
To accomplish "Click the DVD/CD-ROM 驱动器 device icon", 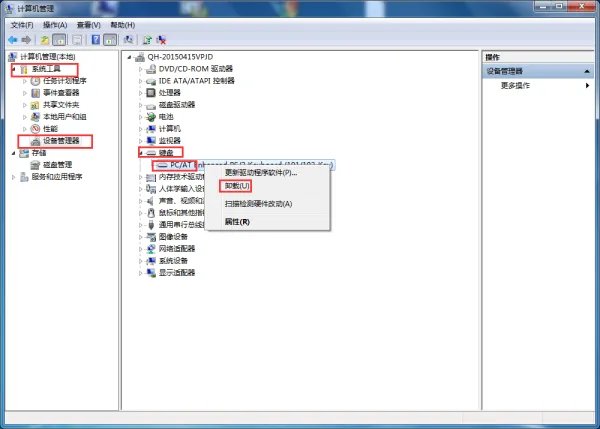I will tap(150, 69).
